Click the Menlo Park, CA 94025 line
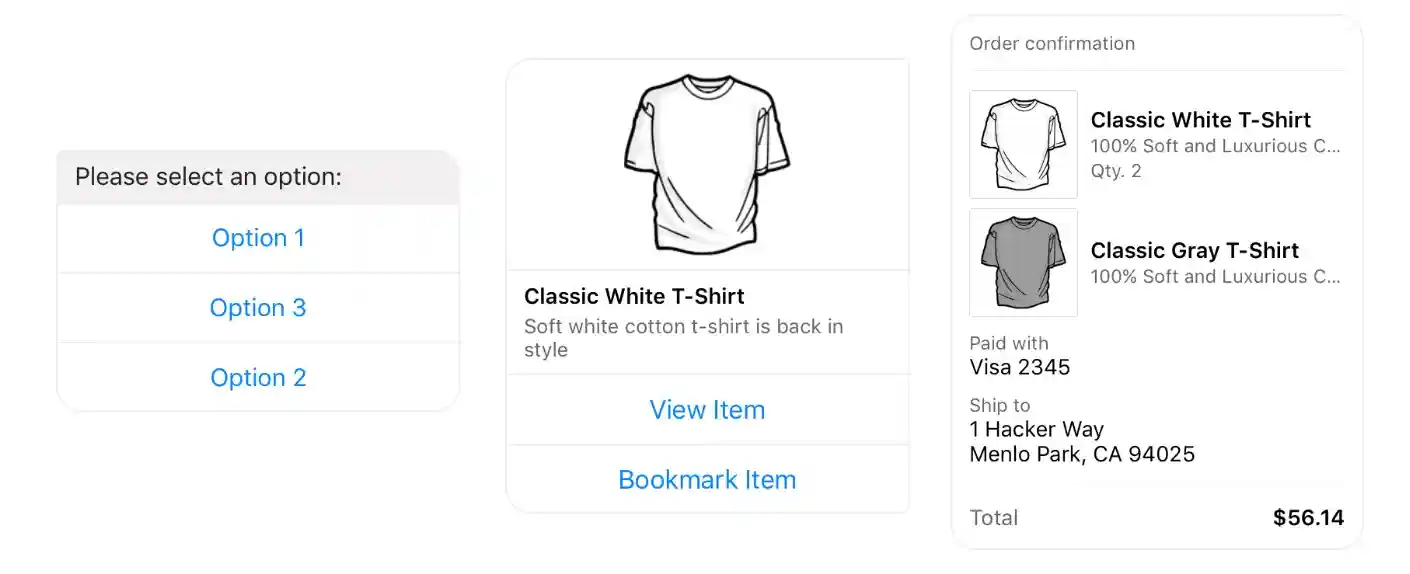The height and width of the screenshot is (574, 1410). [x=1082, y=455]
